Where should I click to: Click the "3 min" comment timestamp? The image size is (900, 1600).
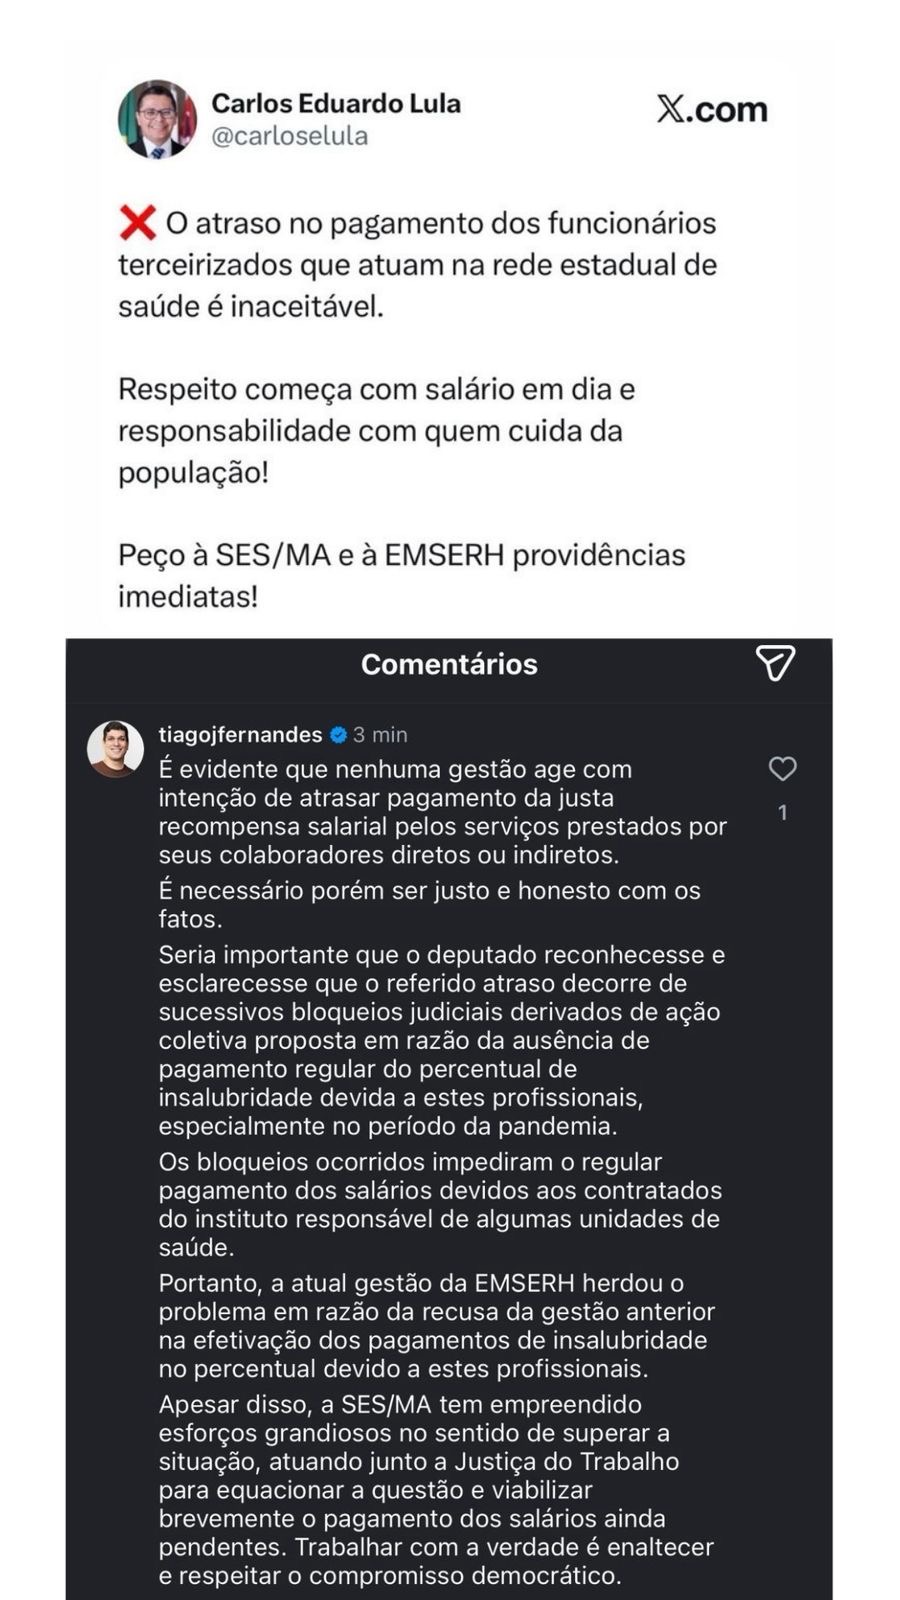380,735
